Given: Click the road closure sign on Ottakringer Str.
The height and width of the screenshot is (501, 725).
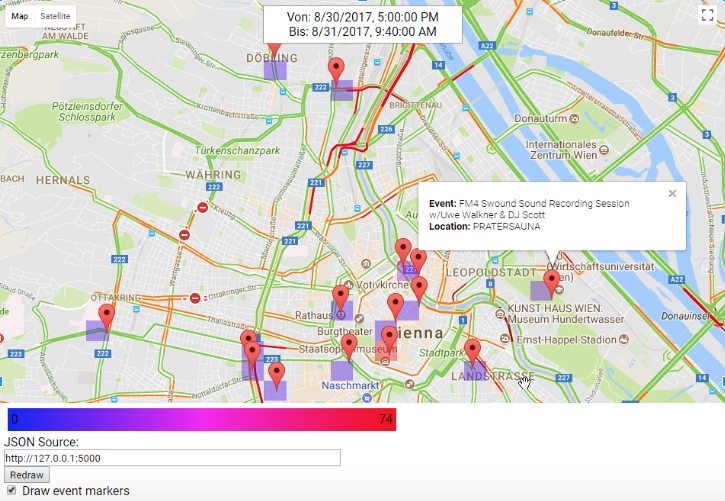Looking at the screenshot, I should [195, 298].
